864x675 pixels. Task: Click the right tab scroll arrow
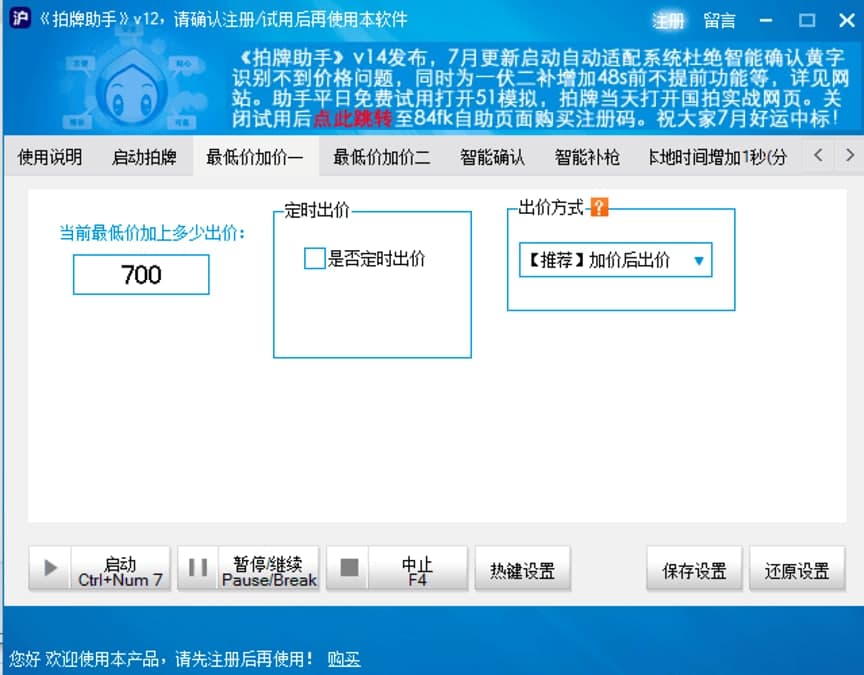(850, 157)
